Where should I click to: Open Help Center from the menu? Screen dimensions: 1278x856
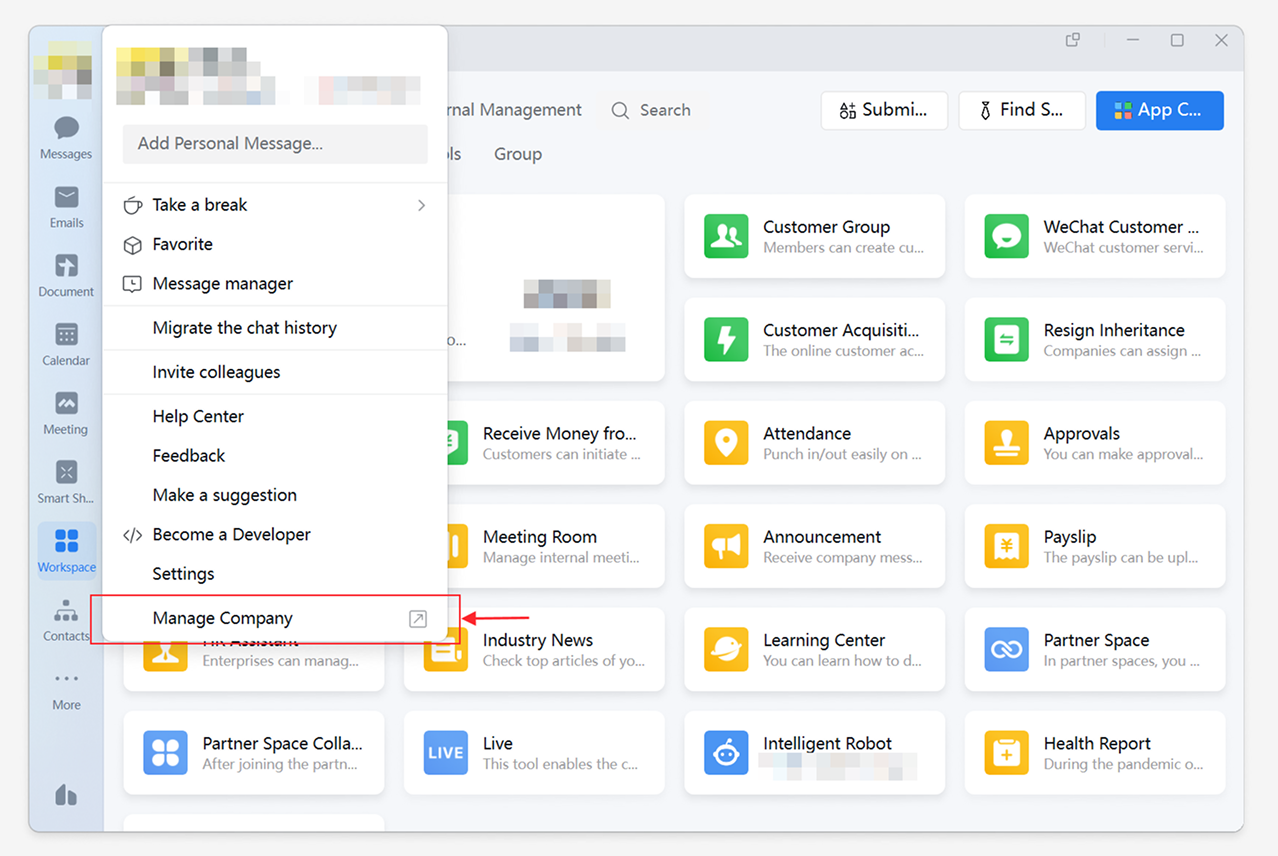(275, 416)
